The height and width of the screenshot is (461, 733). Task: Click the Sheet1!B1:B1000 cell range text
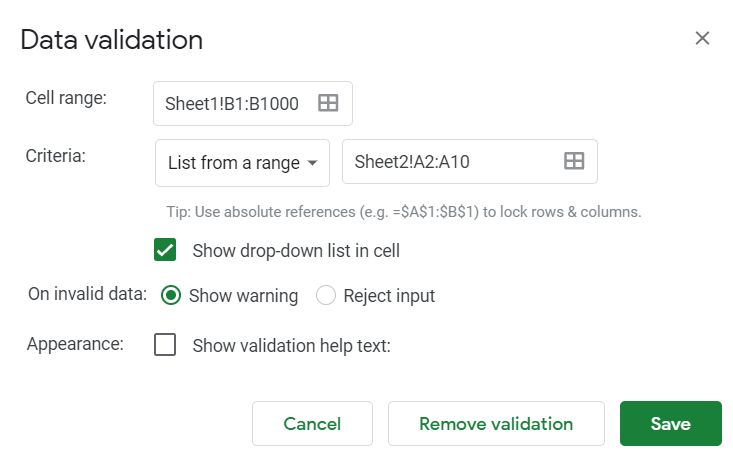coord(232,103)
